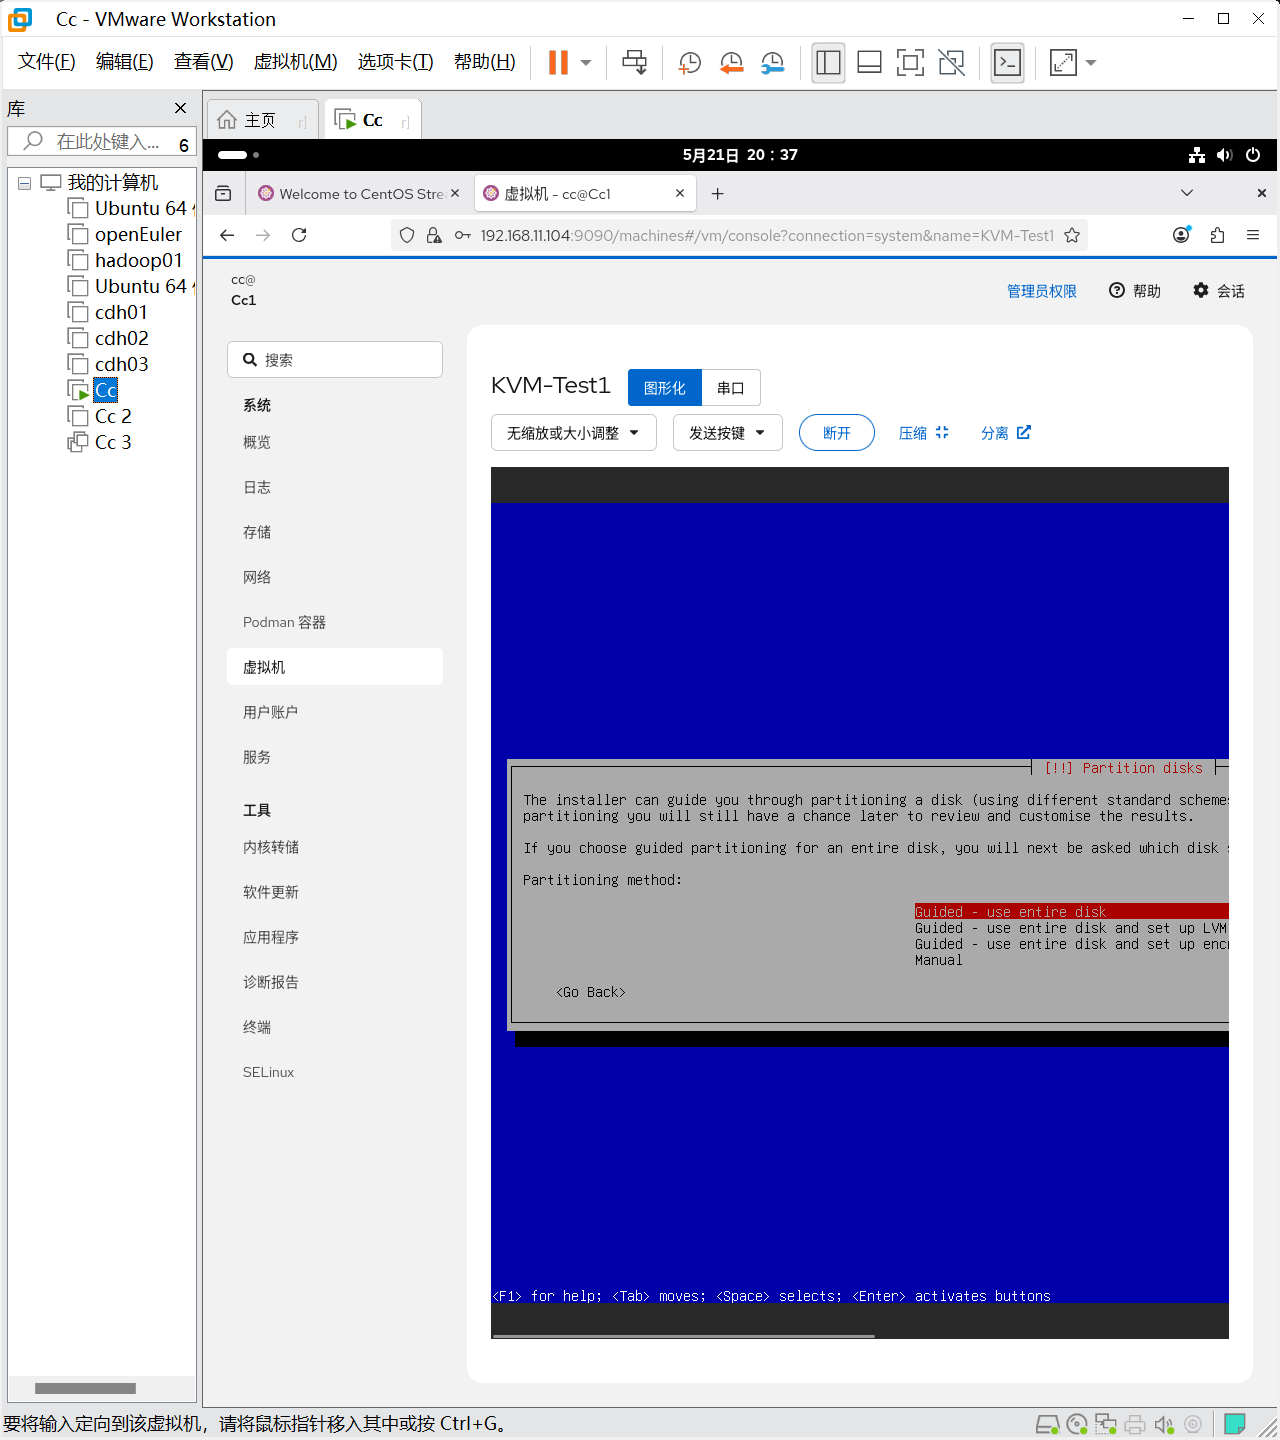Open the 发送按键 dropdown
The image size is (1280, 1440).
[x=728, y=433]
